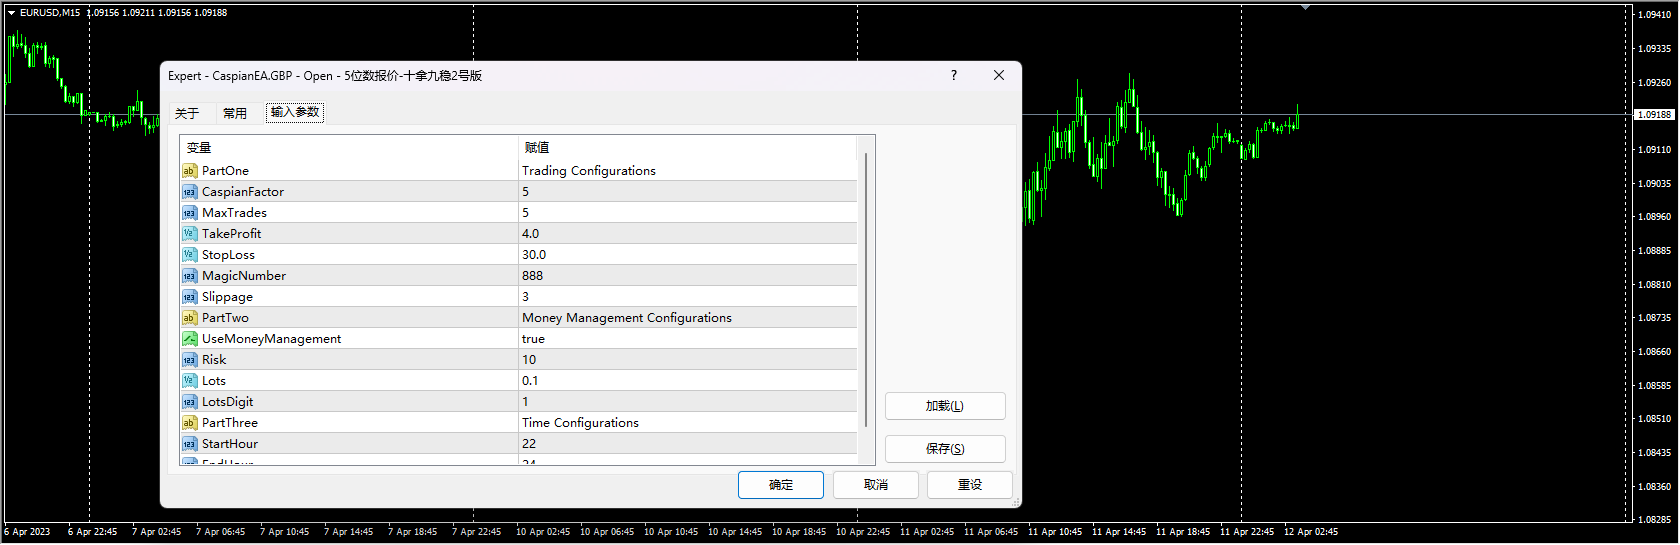
Task: Click the 保存(S) button
Action: click(944, 449)
